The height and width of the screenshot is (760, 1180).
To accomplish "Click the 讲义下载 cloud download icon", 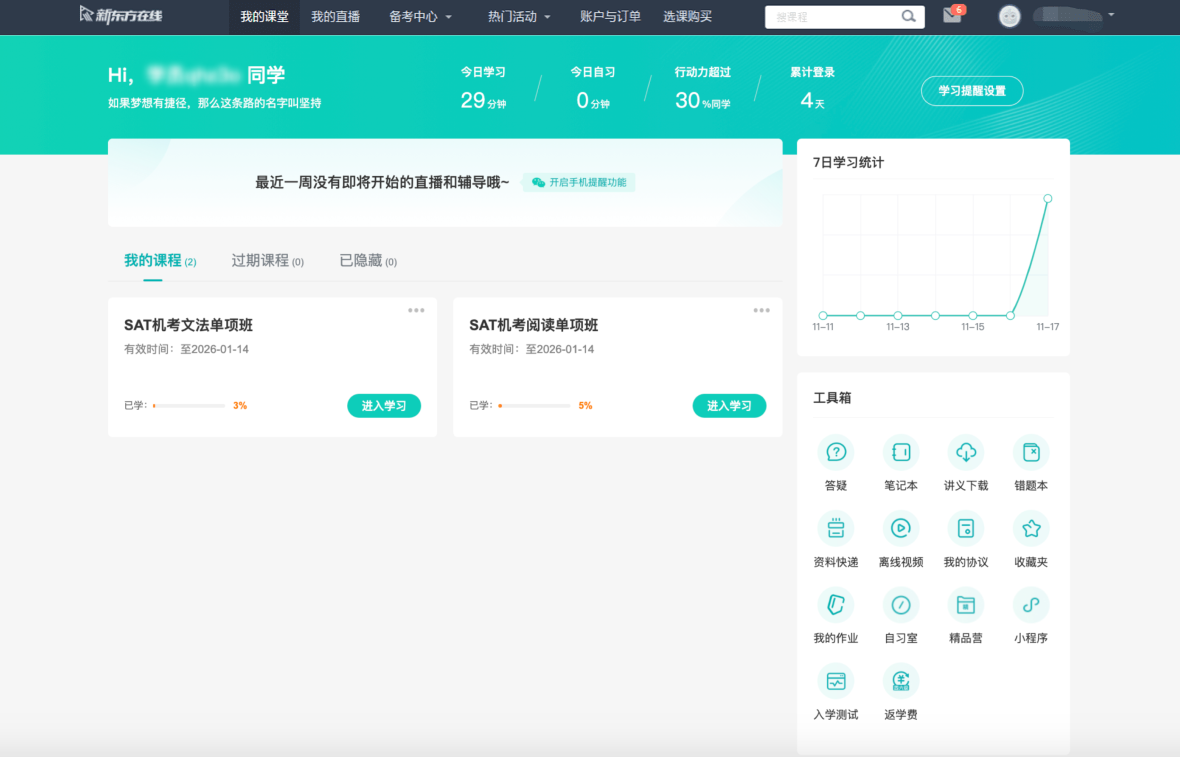I will 966,453.
